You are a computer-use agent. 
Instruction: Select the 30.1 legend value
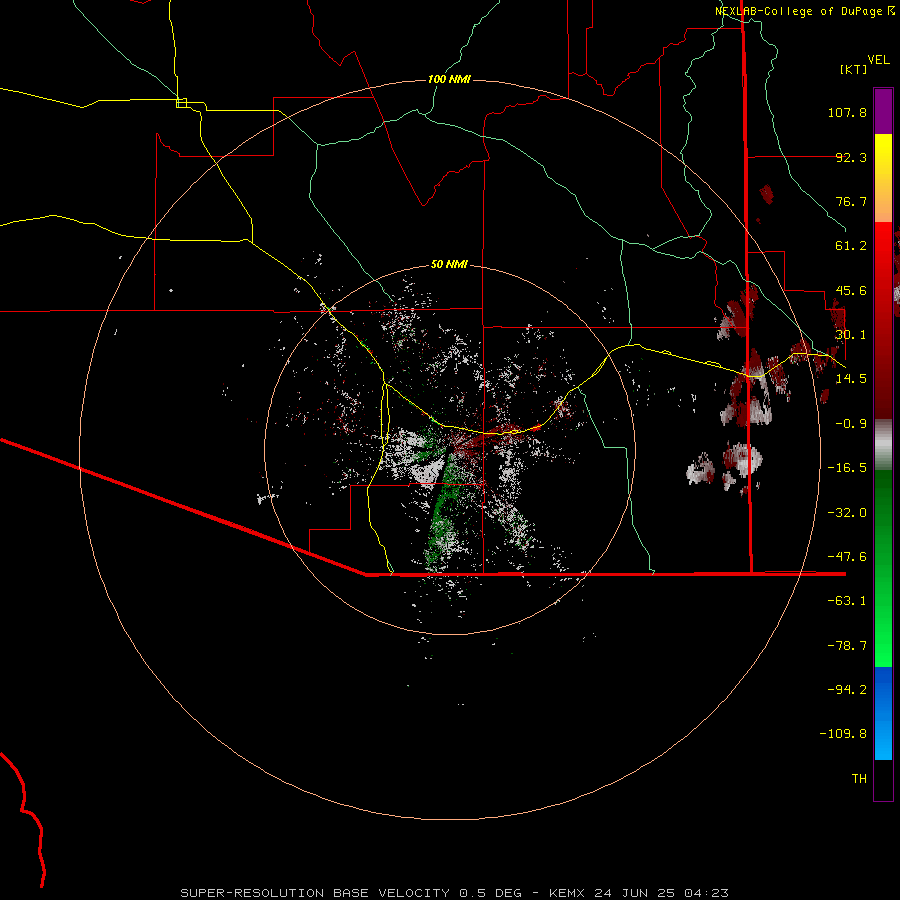pyautogui.click(x=851, y=335)
